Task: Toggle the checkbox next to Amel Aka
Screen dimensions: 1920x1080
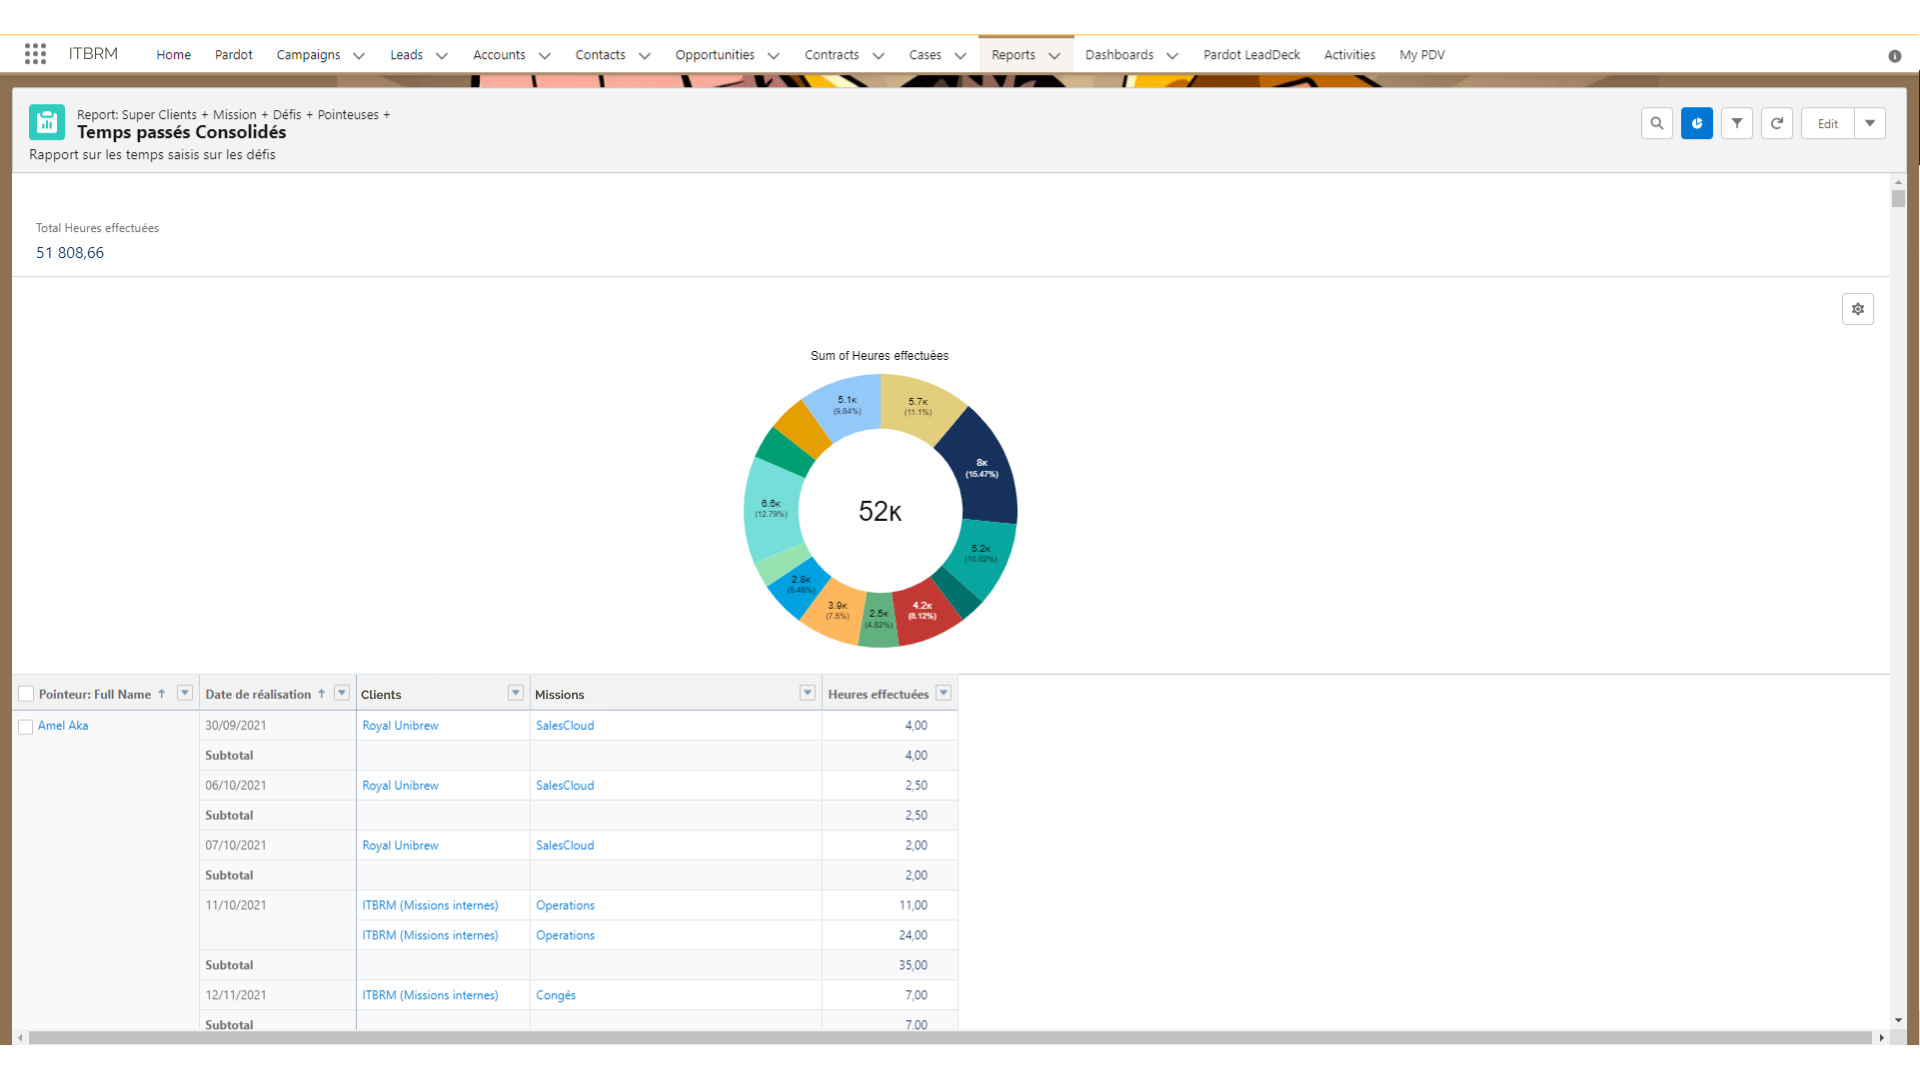Action: coord(26,725)
